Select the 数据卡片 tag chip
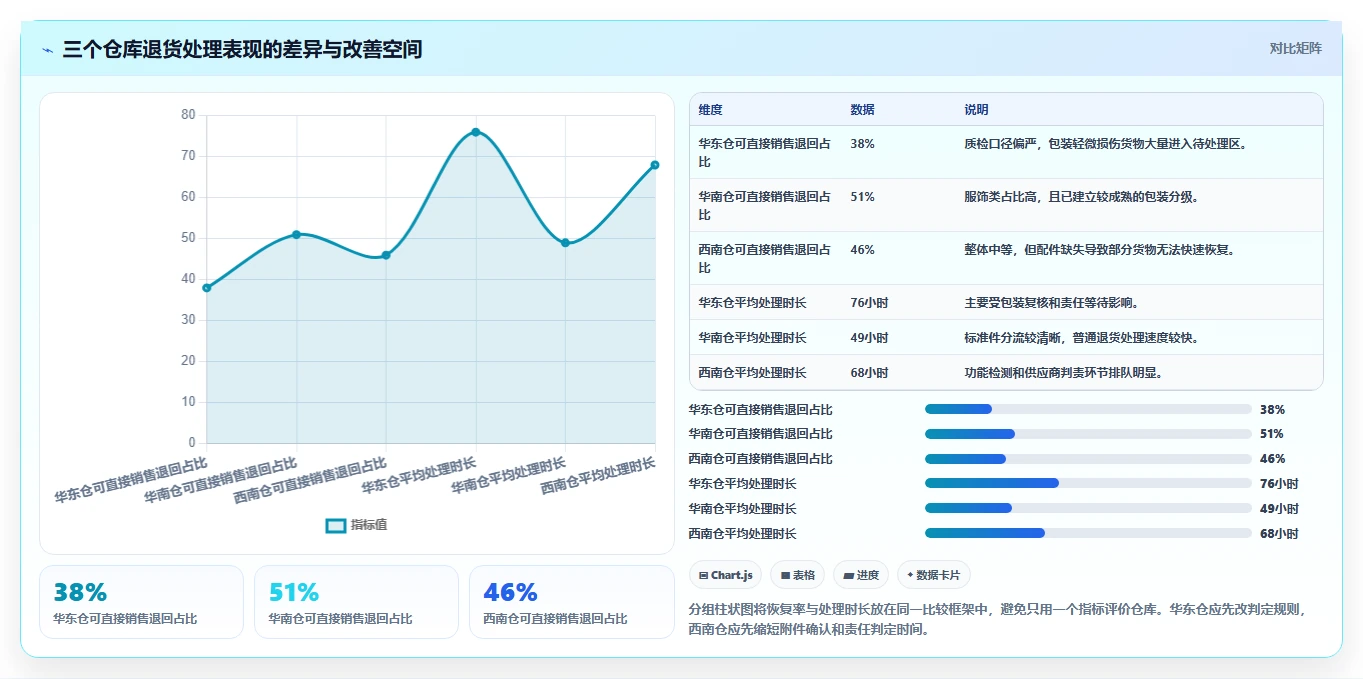This screenshot has height=679, width=1363. click(x=933, y=575)
